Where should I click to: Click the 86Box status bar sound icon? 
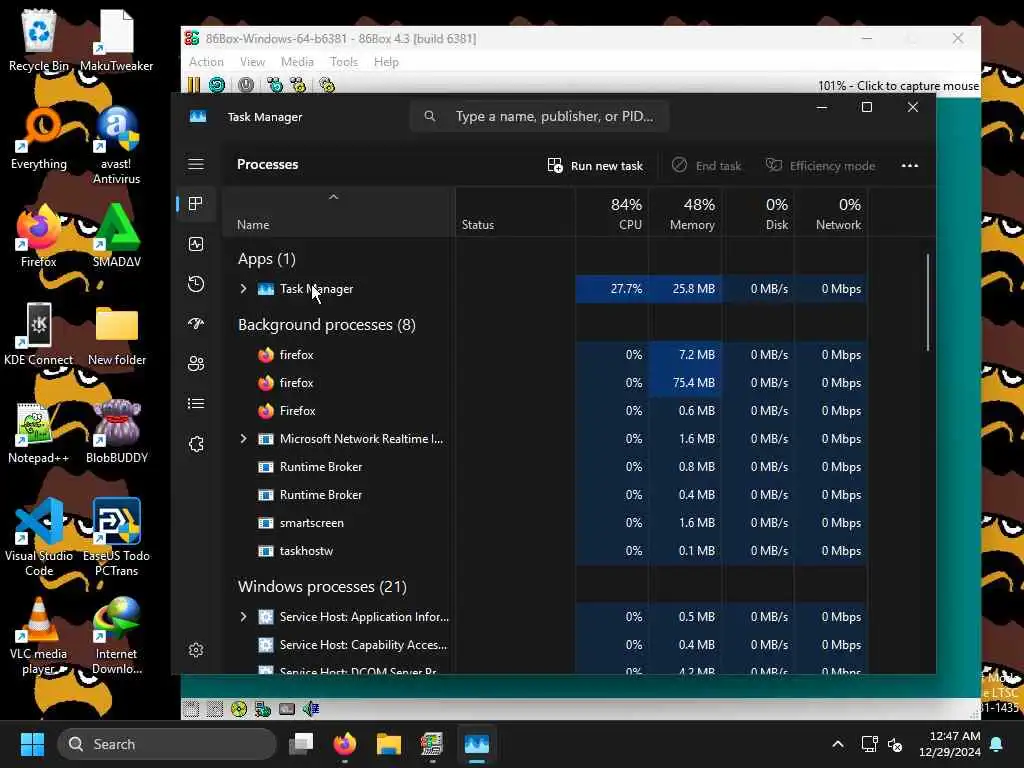311,709
